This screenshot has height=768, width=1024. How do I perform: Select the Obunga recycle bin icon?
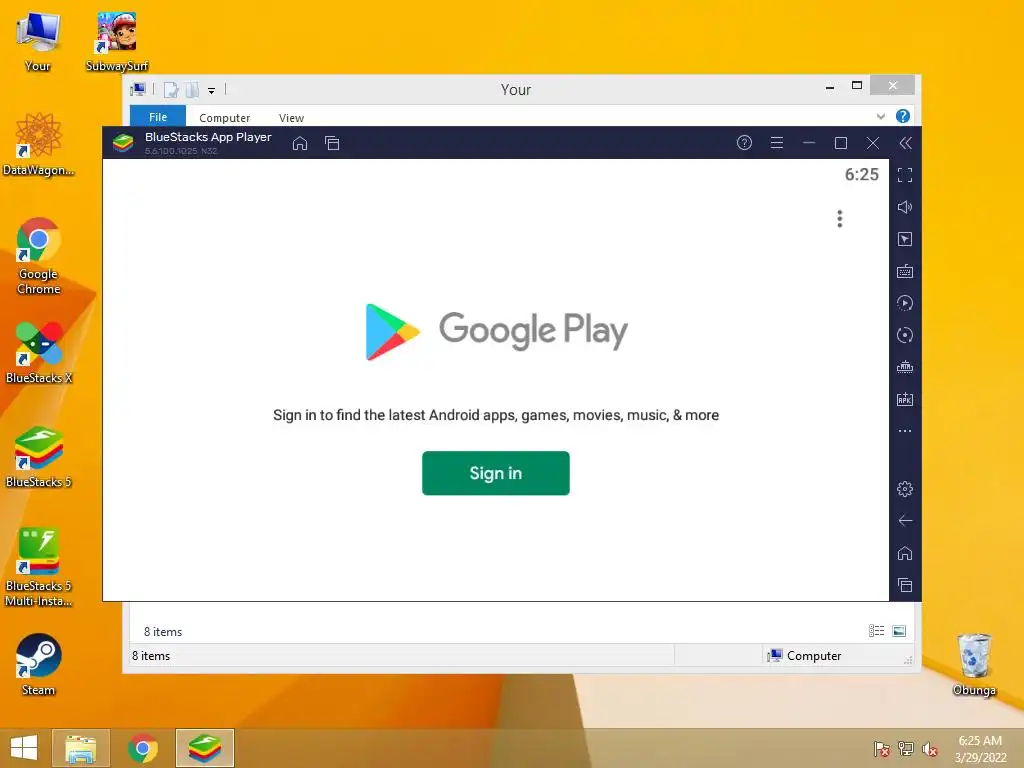pos(974,665)
